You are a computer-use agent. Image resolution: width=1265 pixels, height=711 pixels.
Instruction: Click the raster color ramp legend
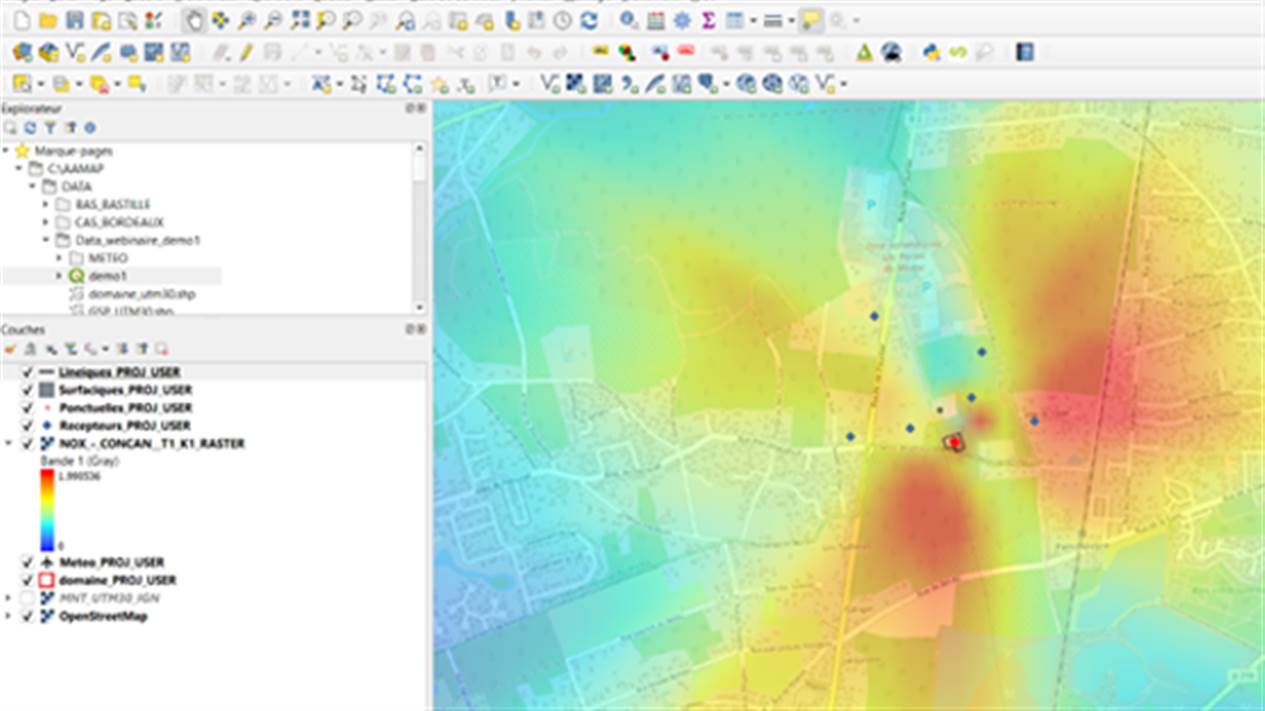pos(47,510)
